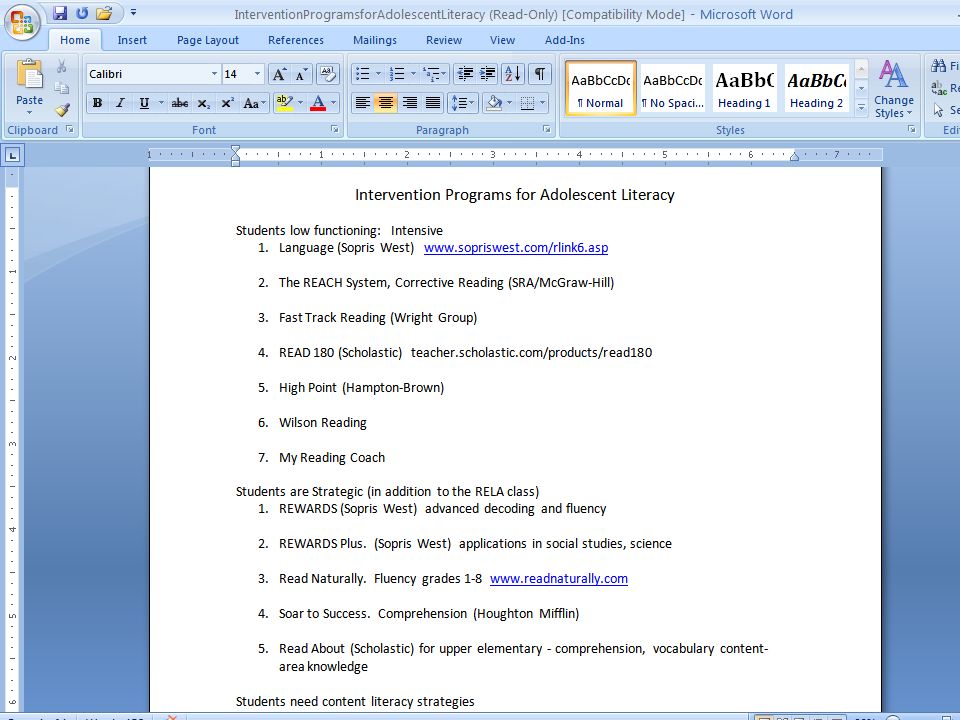
Task: Apply Heading 2 style
Action: click(816, 88)
